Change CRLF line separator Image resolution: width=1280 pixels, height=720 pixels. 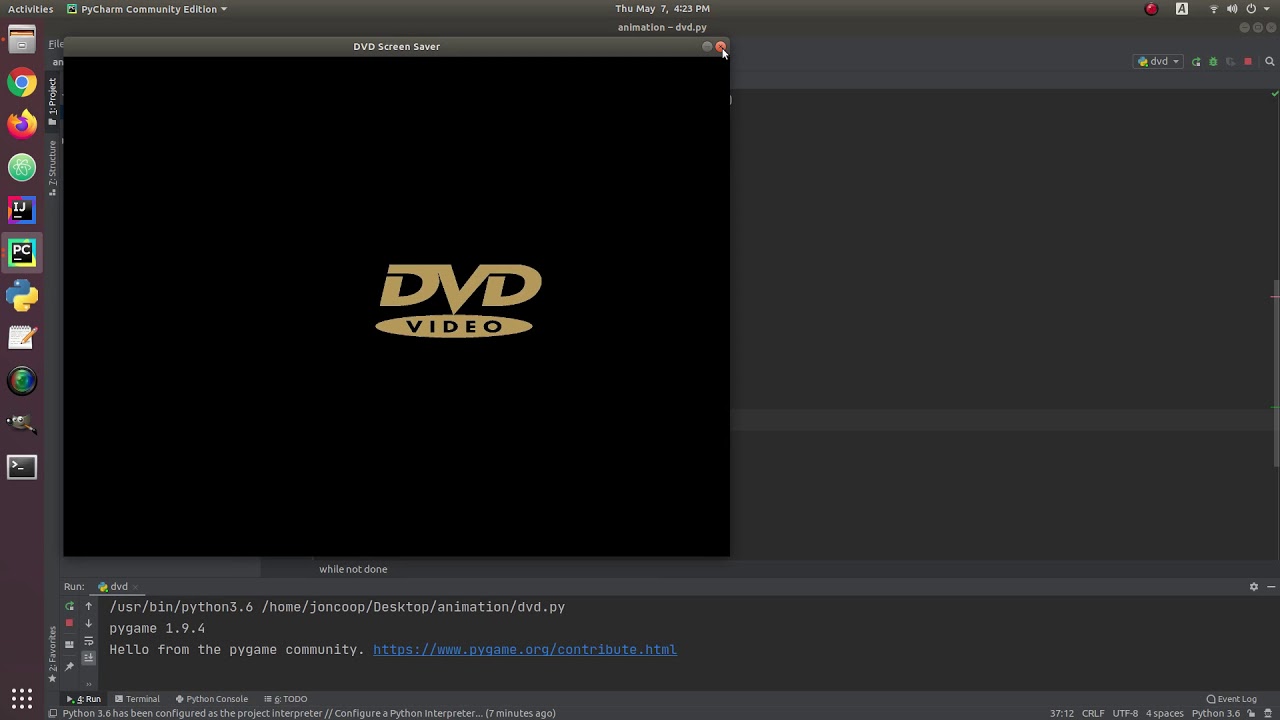pos(1093,713)
